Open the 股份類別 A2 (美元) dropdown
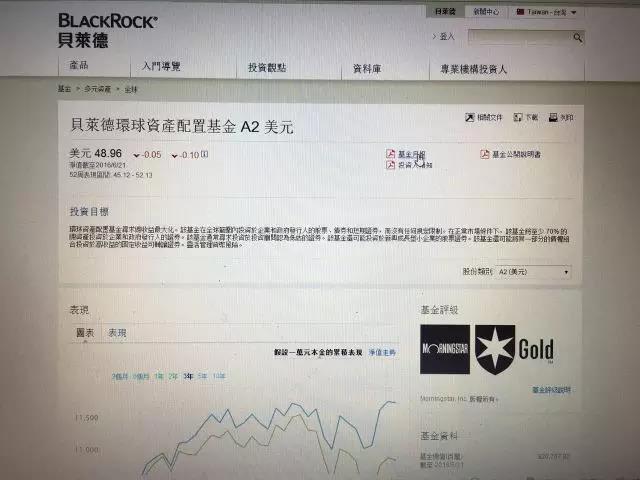 tap(533, 271)
